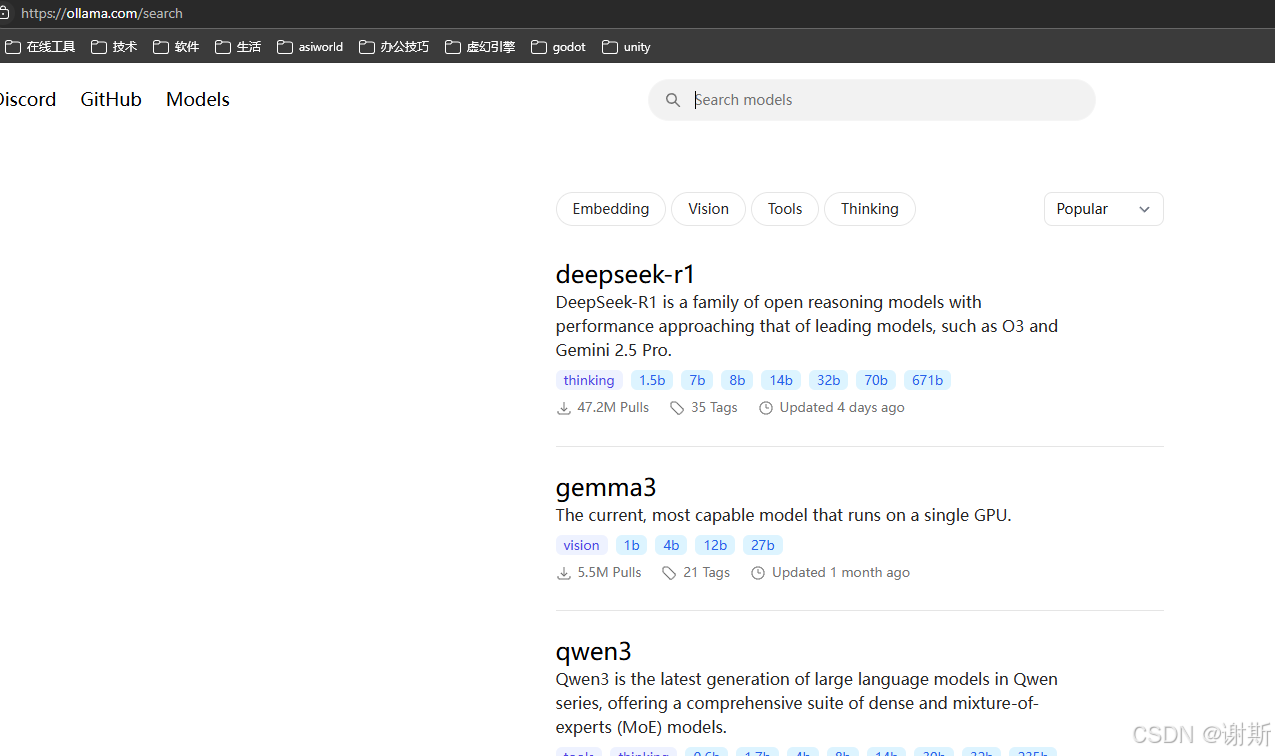Click the "35 Tags" text
The height and width of the screenshot is (756, 1275).
pos(714,408)
